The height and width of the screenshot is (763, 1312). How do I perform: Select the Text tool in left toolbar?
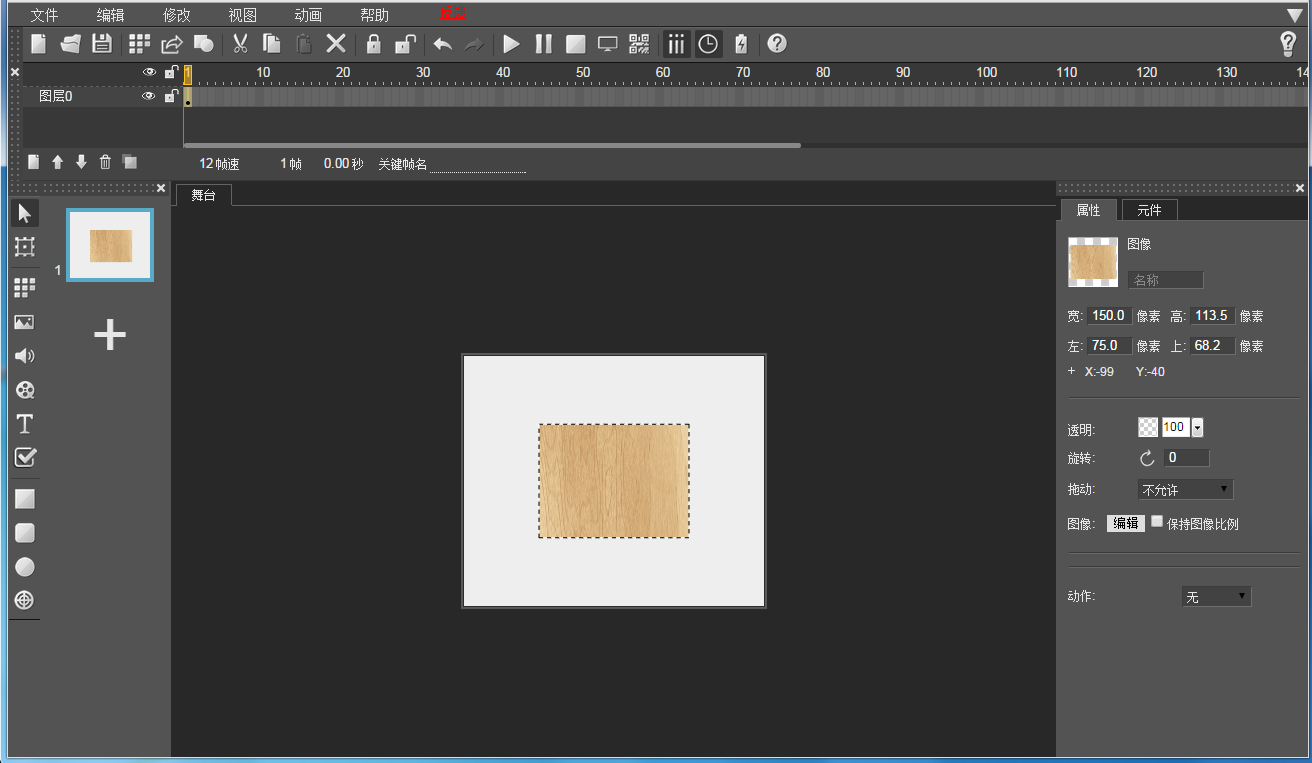25,424
